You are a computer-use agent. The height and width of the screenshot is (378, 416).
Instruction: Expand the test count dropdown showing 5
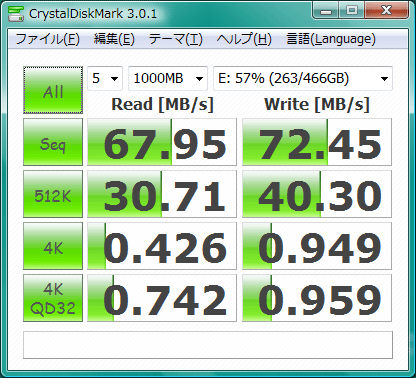(105, 78)
